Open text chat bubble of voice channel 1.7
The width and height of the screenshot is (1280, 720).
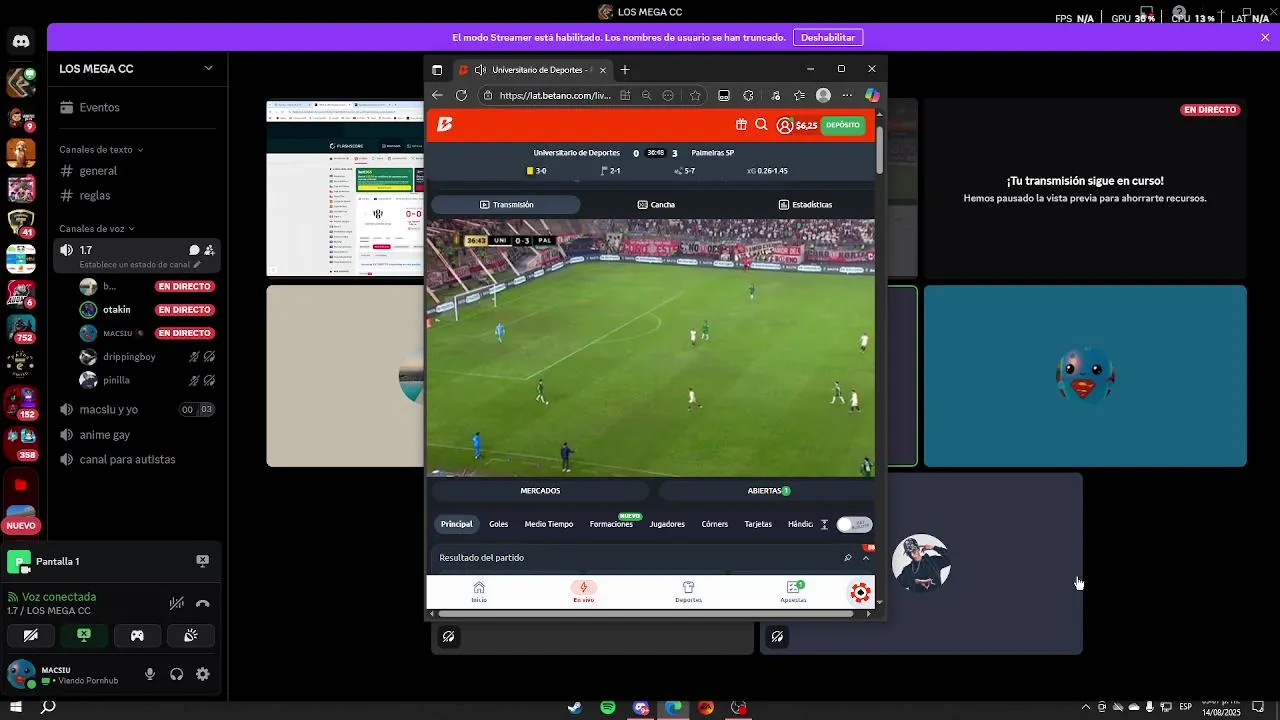tap(194, 250)
